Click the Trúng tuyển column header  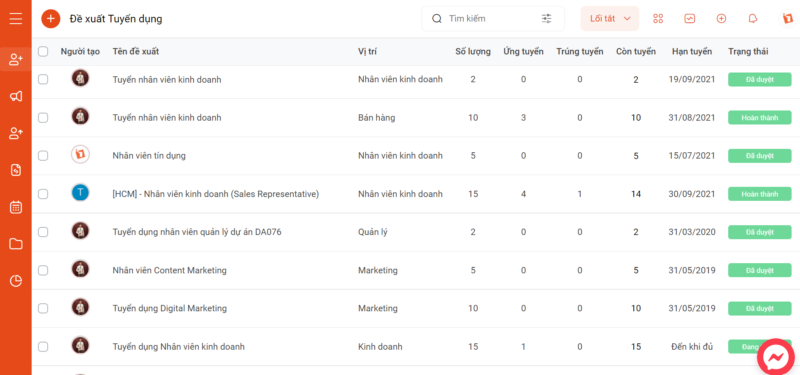pyautogui.click(x=580, y=52)
